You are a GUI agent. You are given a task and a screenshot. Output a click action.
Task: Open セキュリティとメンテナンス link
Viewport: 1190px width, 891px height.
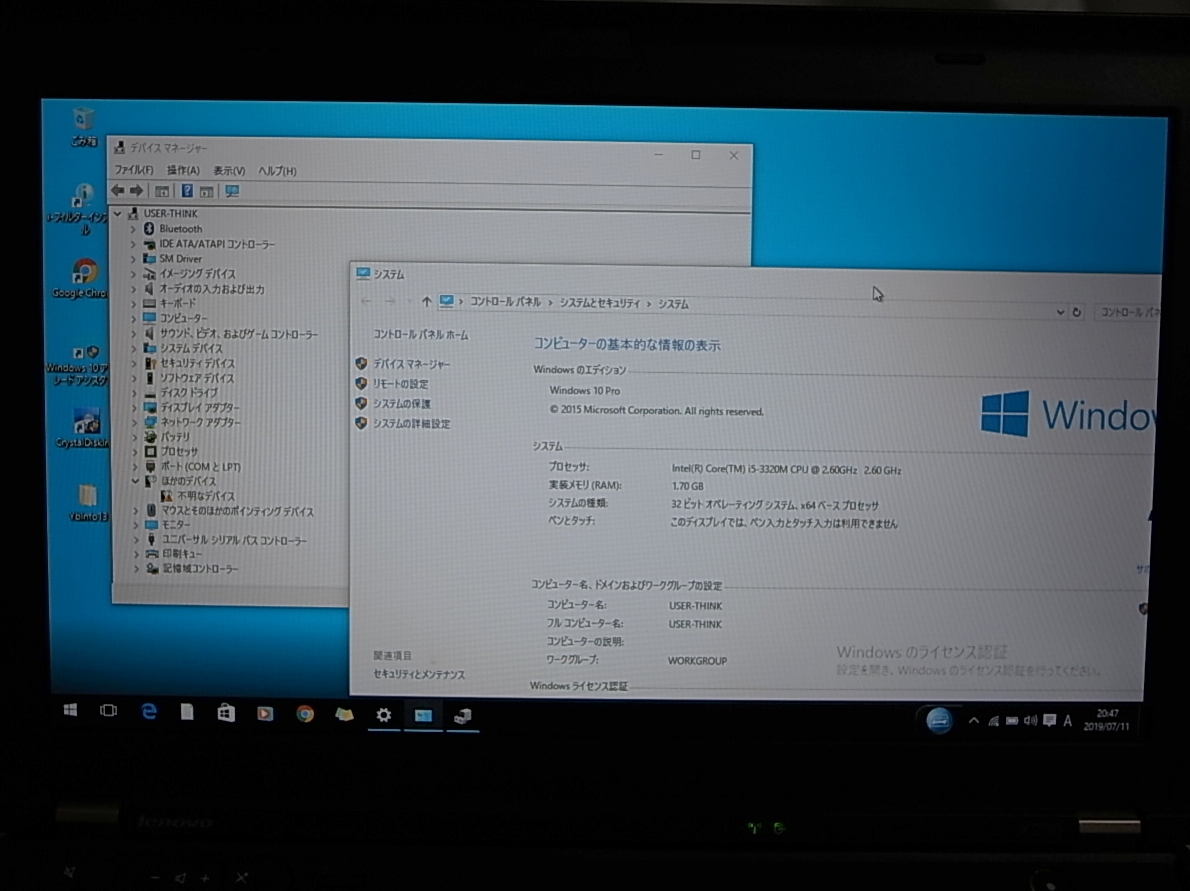point(419,674)
